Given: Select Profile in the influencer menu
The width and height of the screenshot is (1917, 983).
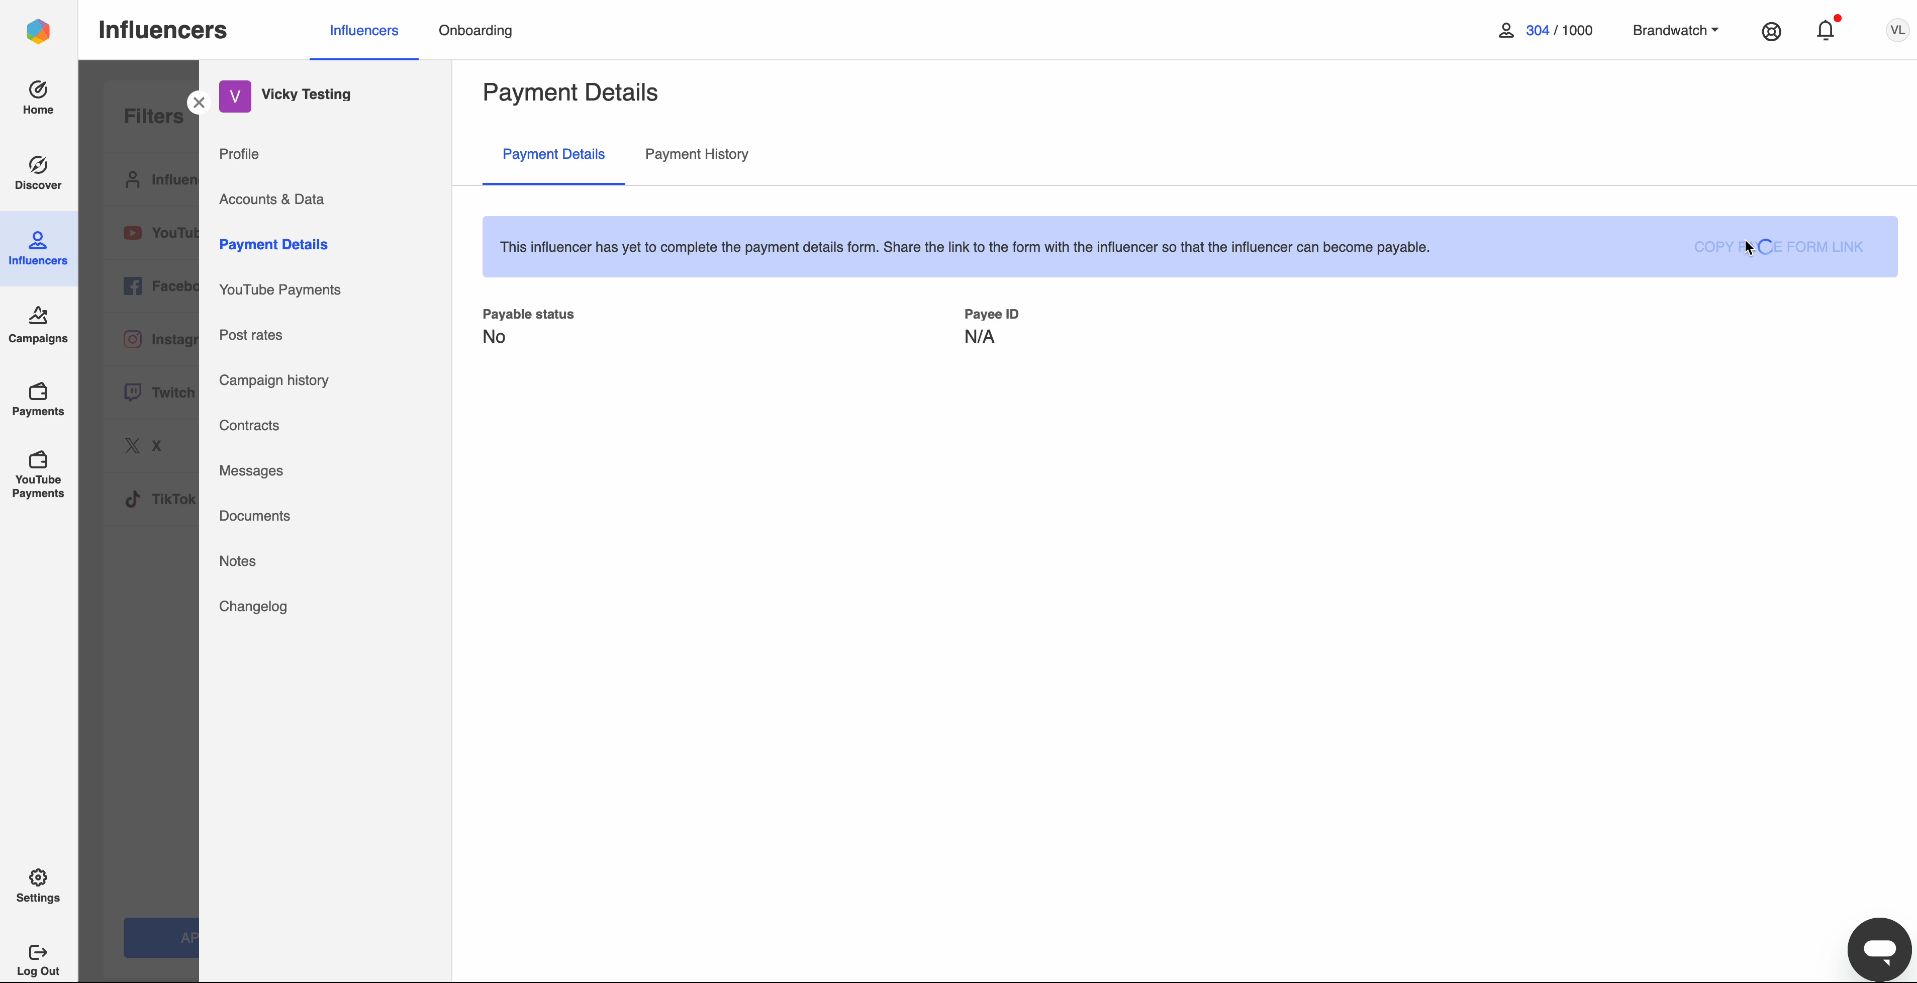Looking at the screenshot, I should click(x=238, y=154).
